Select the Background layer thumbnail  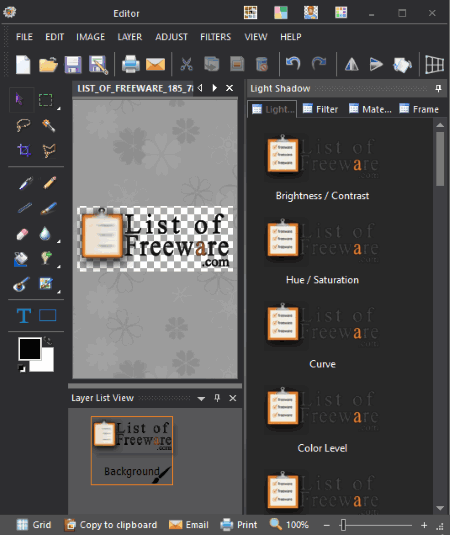132,450
